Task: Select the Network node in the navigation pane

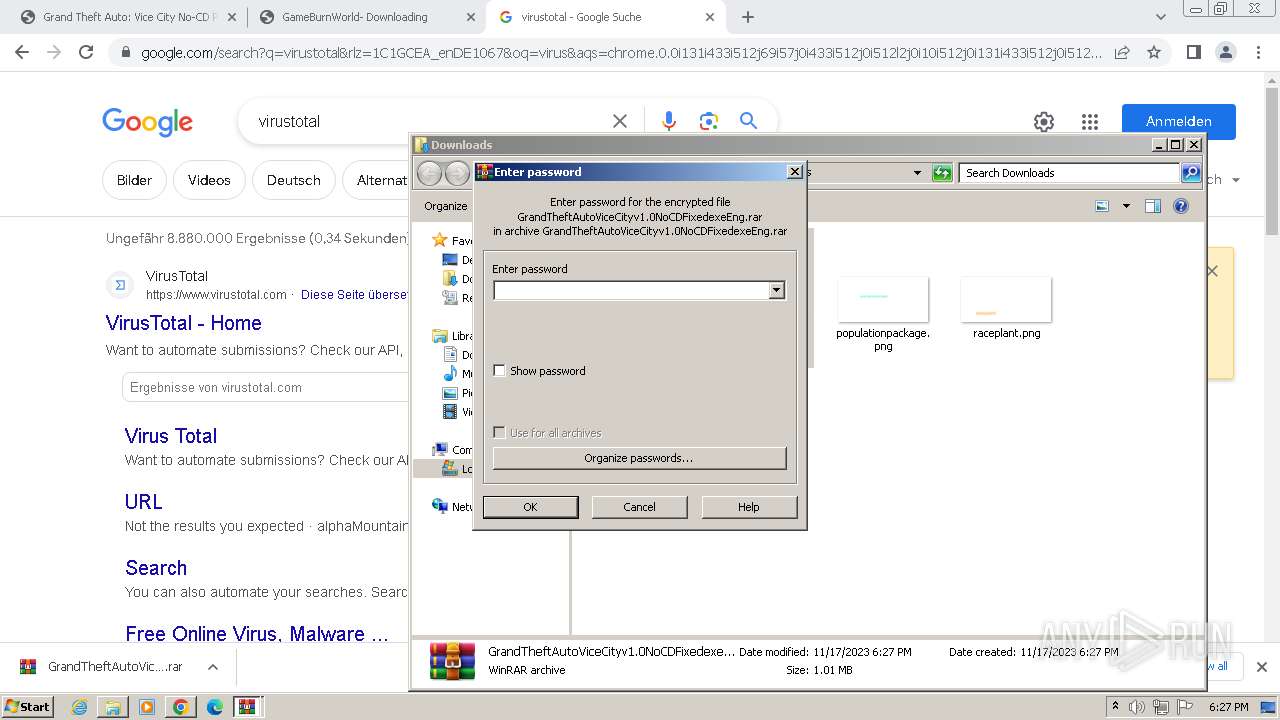Action: 452,507
